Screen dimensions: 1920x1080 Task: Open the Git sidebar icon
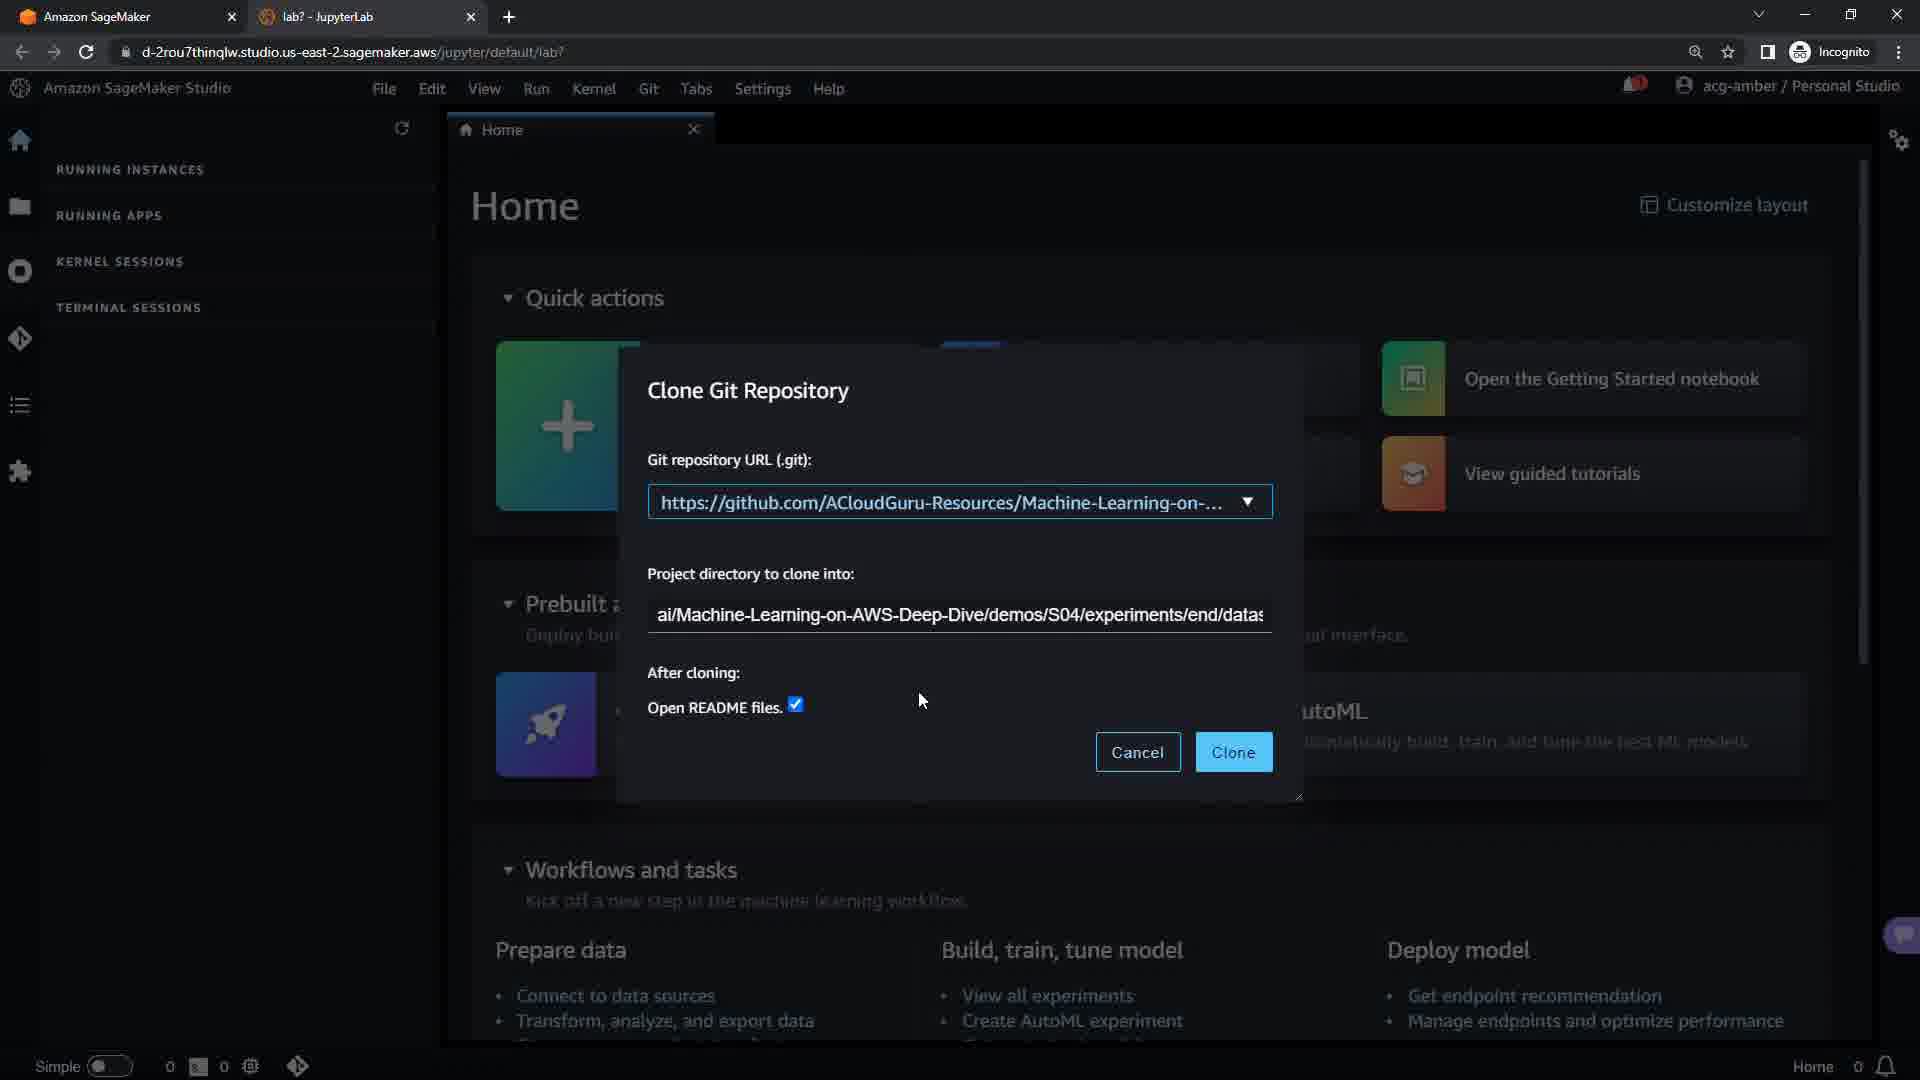(x=20, y=339)
